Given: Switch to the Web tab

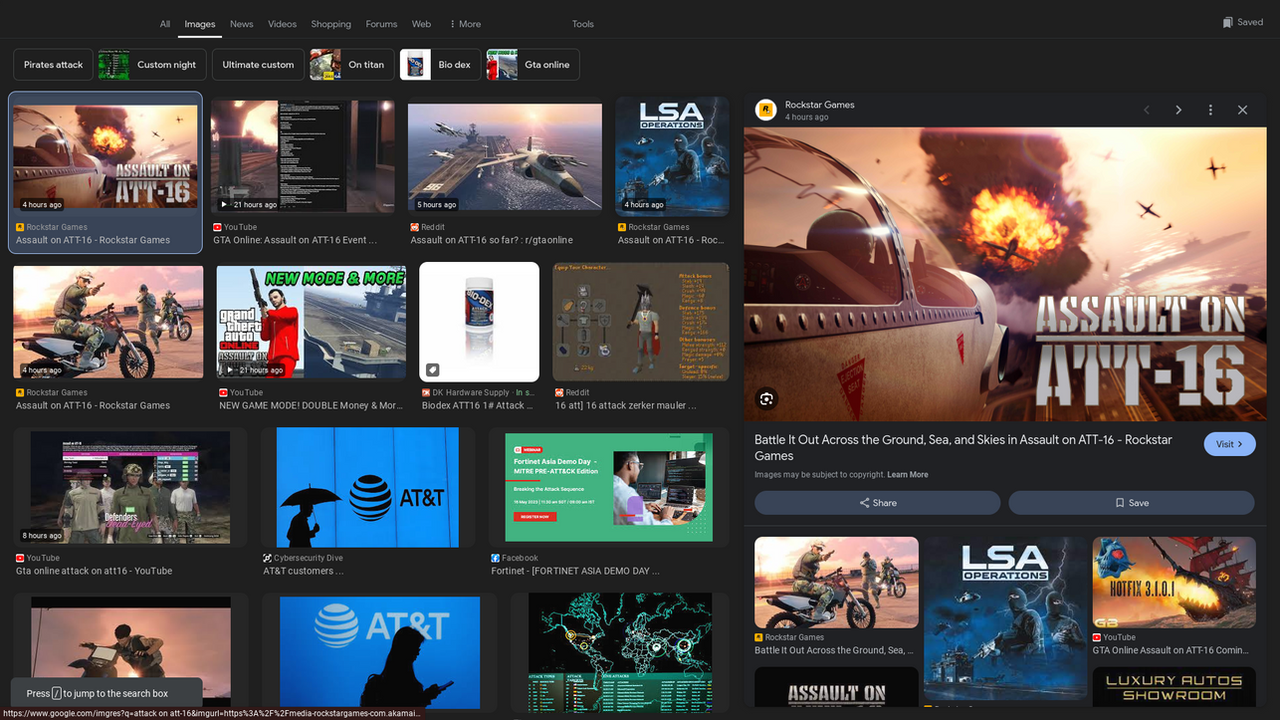Looking at the screenshot, I should tap(422, 24).
